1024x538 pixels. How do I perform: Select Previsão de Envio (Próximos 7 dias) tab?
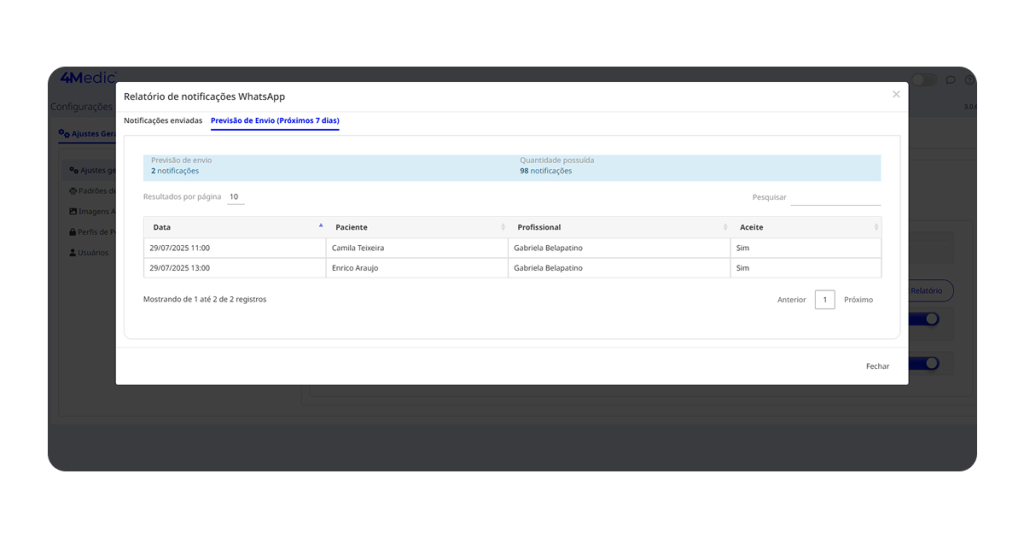coord(275,121)
